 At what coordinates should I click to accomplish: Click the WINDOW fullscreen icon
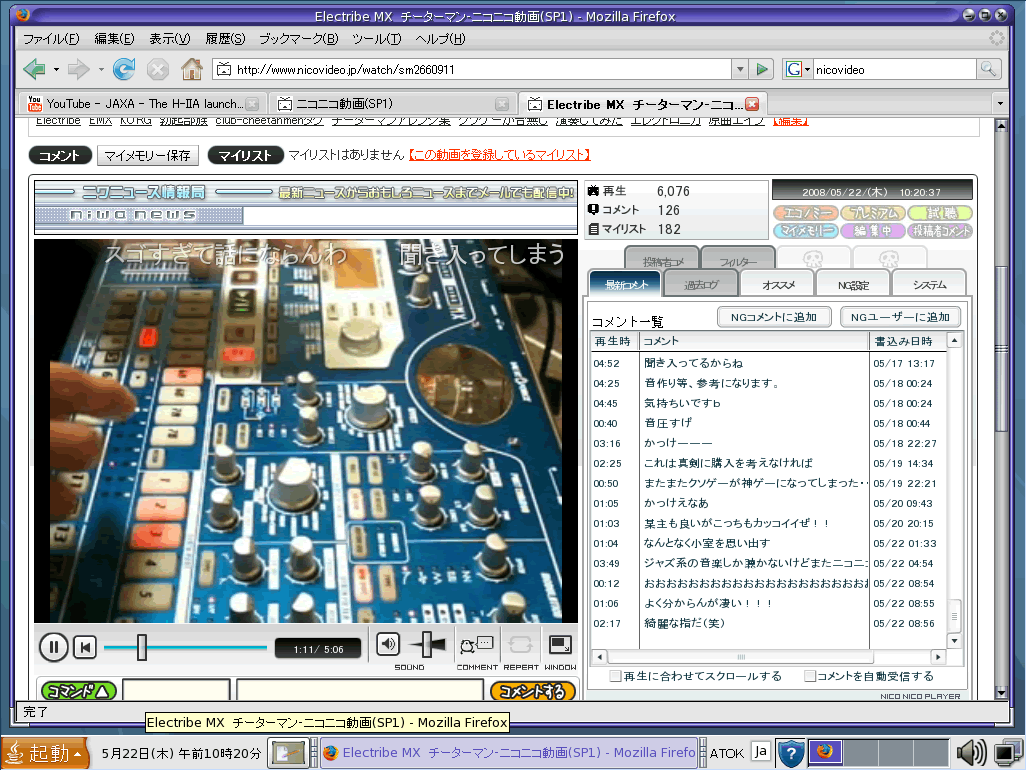click(x=560, y=644)
